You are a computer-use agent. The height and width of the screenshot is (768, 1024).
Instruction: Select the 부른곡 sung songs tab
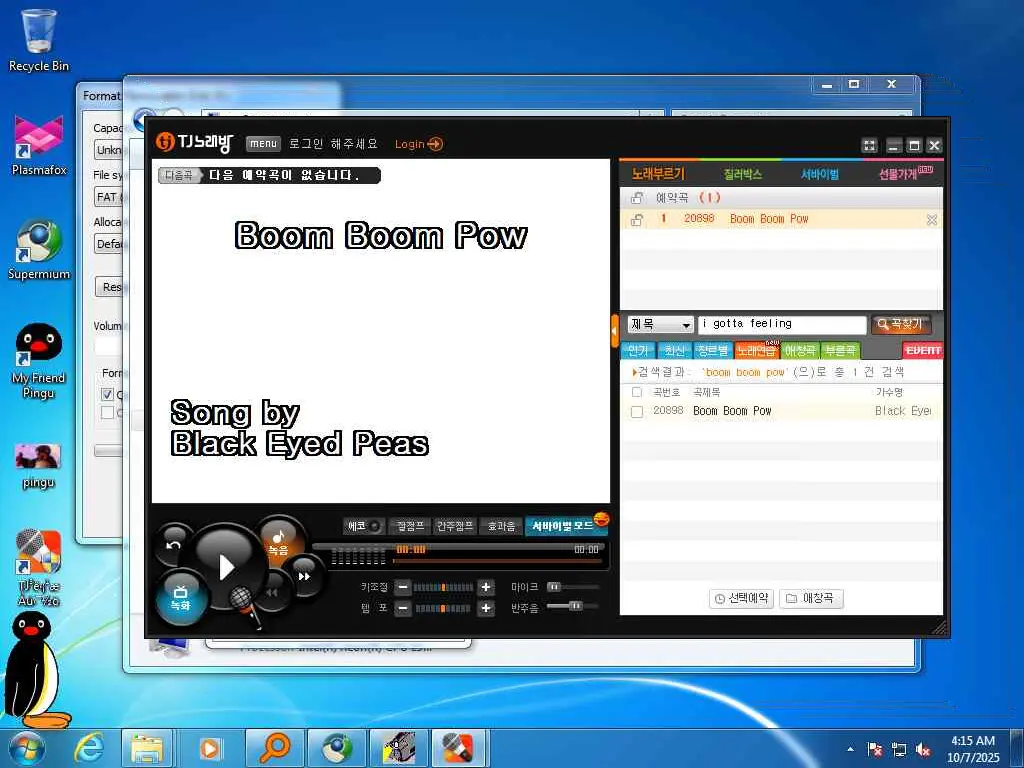pos(840,351)
